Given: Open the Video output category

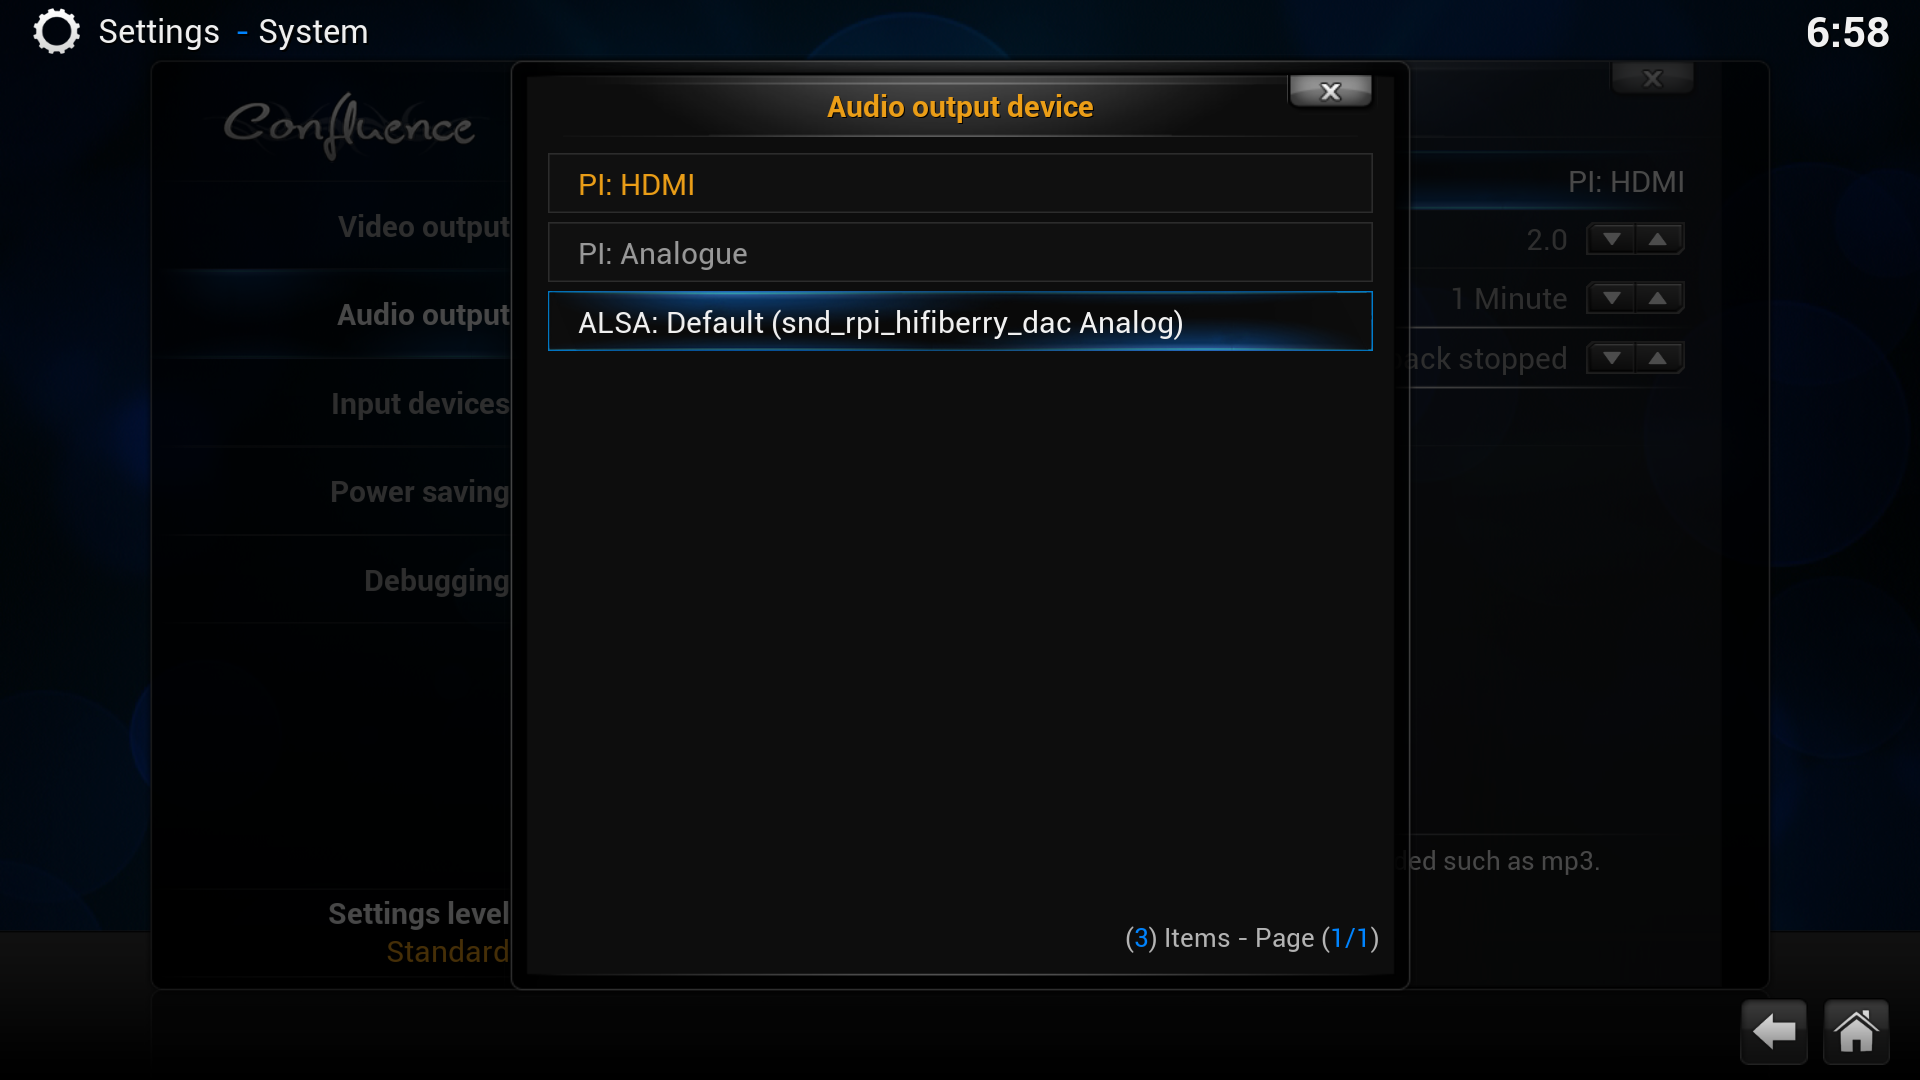Looking at the screenshot, I should [424, 228].
